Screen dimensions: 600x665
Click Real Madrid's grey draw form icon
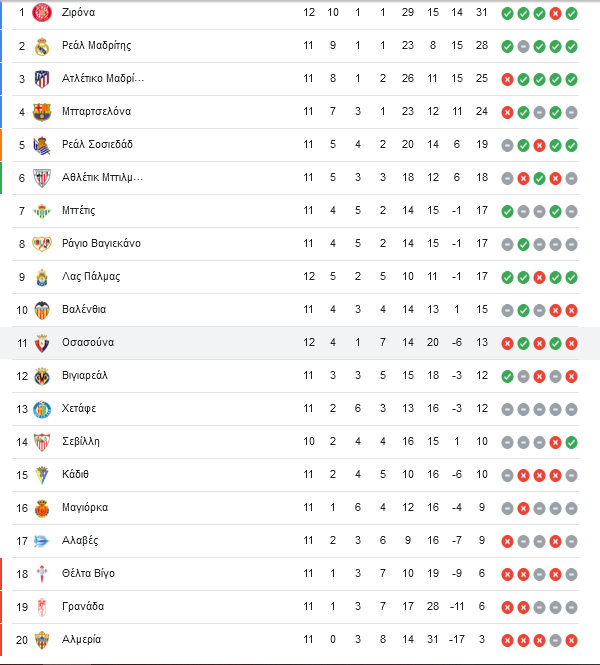coord(523,47)
